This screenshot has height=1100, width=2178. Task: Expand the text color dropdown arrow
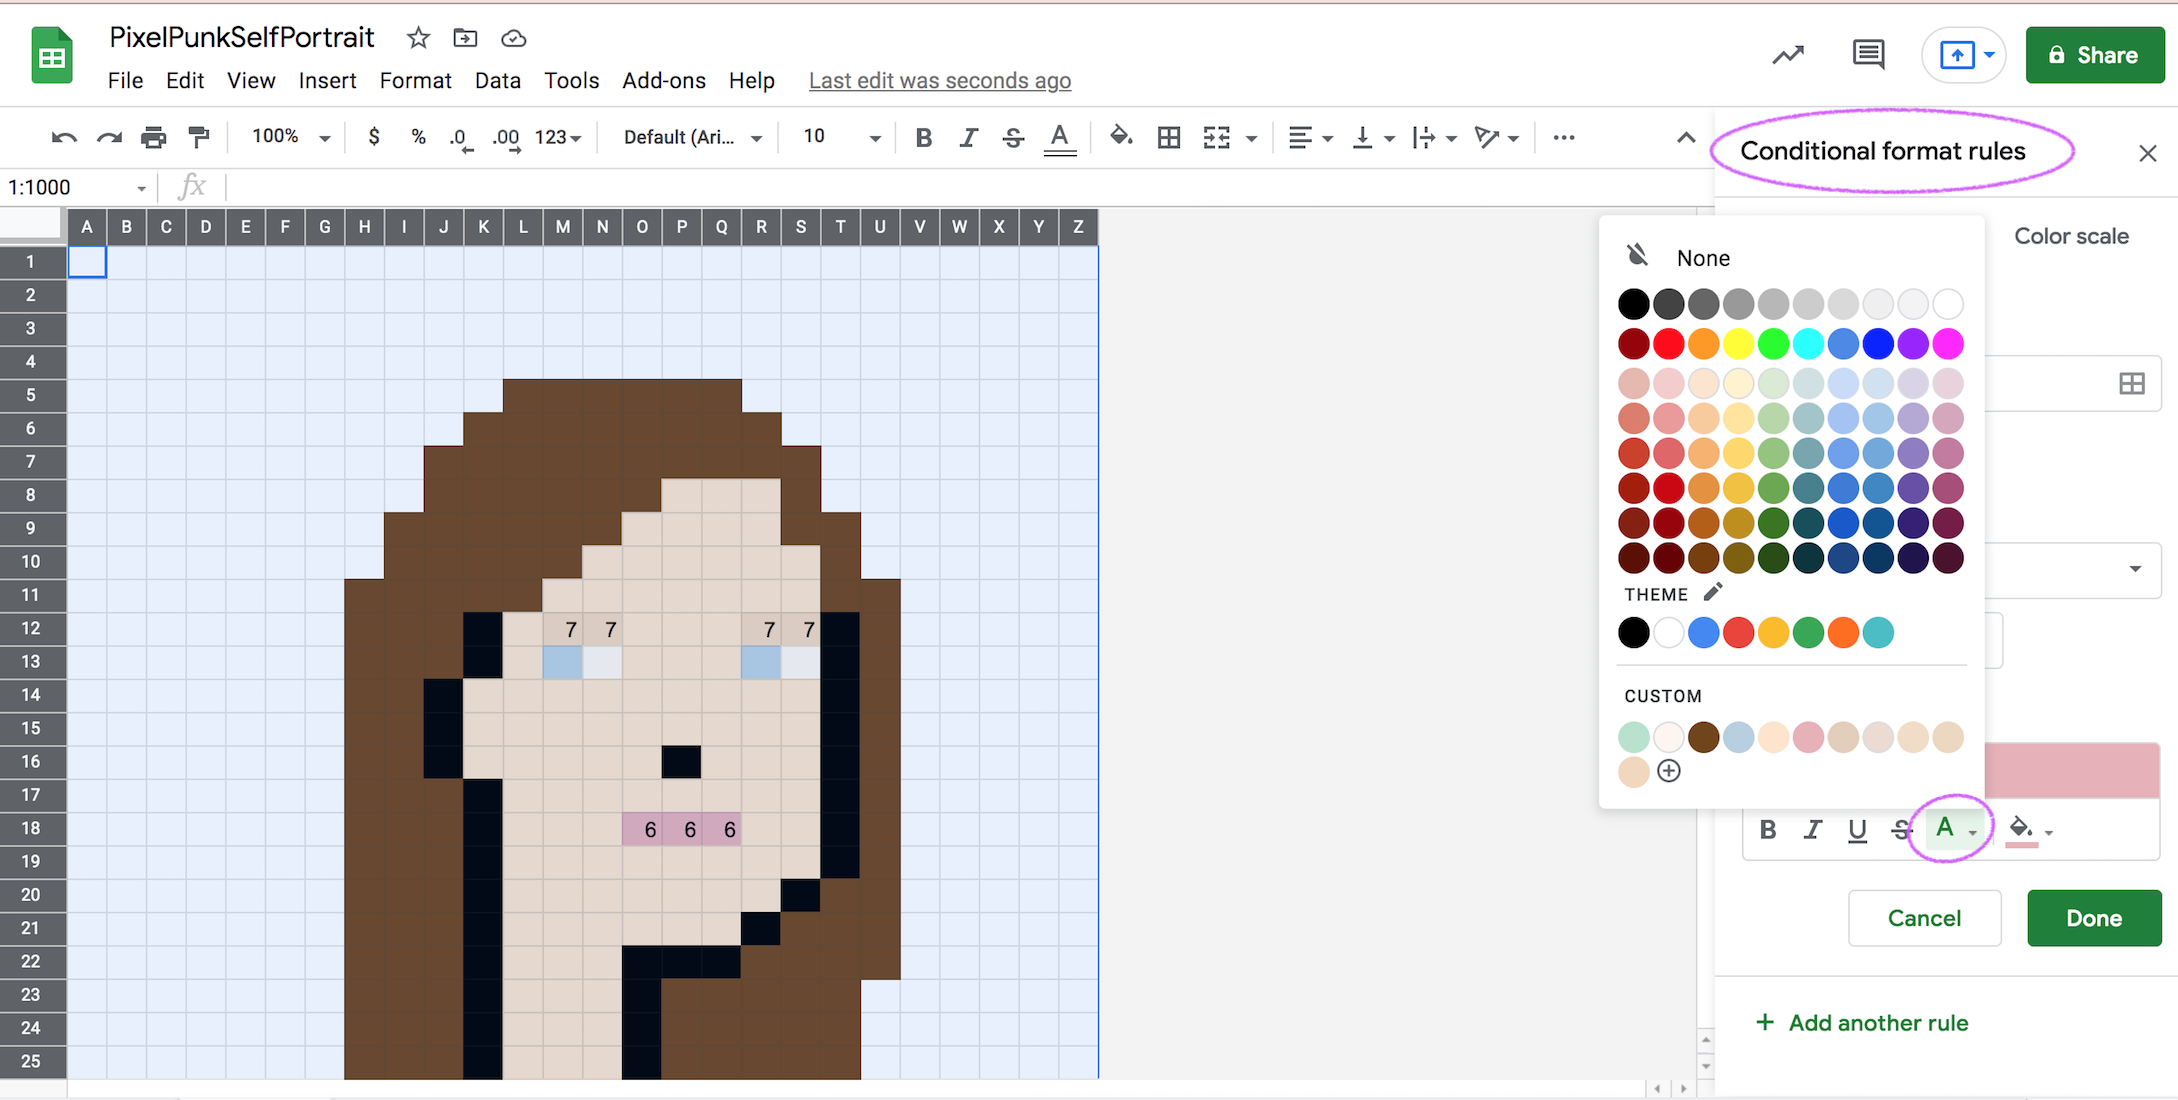pyautogui.click(x=1971, y=830)
